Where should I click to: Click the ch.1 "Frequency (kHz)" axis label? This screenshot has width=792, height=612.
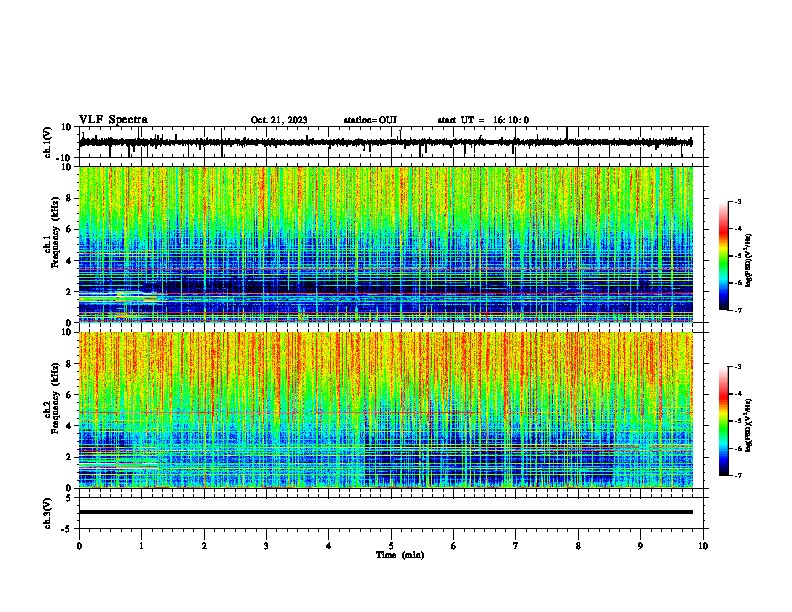tap(55, 232)
